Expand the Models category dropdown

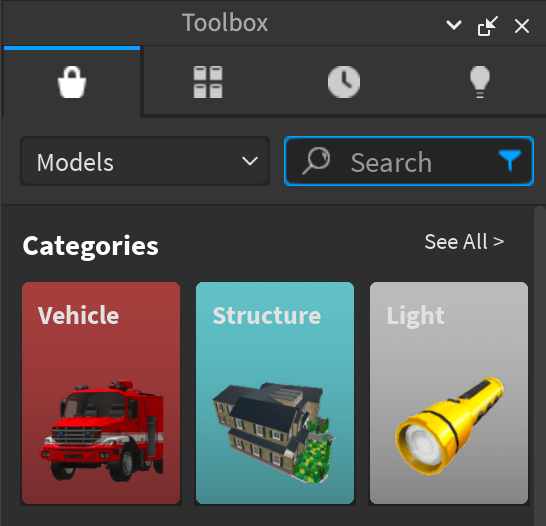(145, 162)
